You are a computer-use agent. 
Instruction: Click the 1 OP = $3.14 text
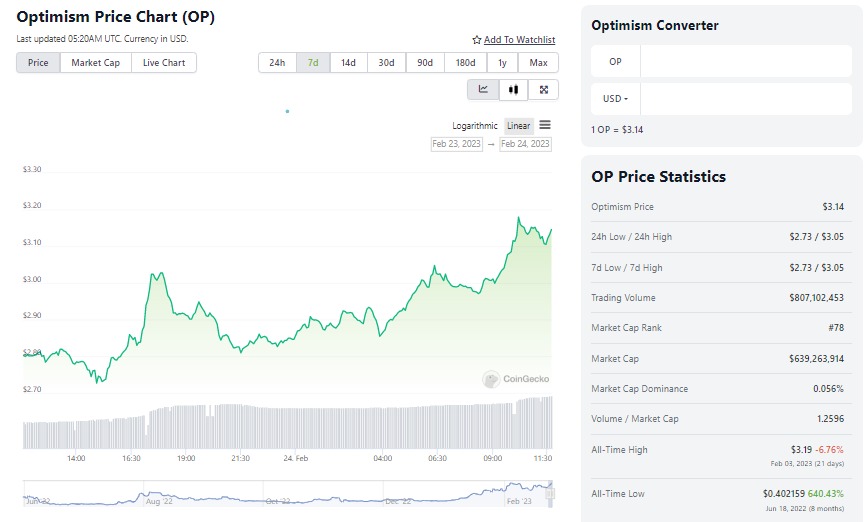(x=617, y=130)
